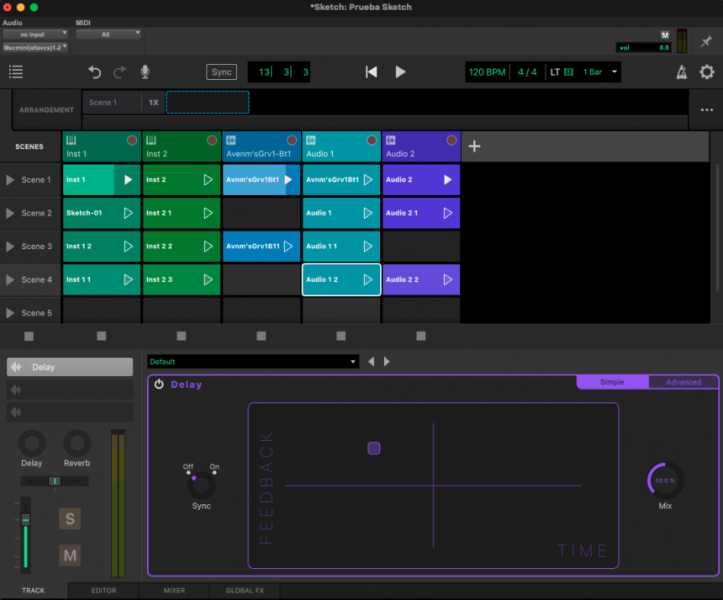Stop all scenes with leftmost square
This screenshot has height=600, width=723.
pyautogui.click(x=29, y=336)
